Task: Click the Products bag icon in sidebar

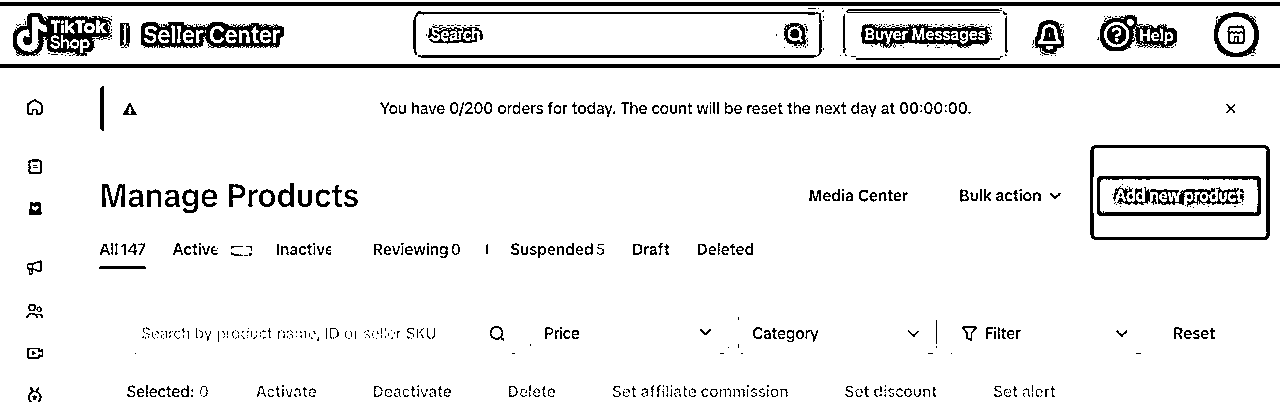Action: pos(36,209)
